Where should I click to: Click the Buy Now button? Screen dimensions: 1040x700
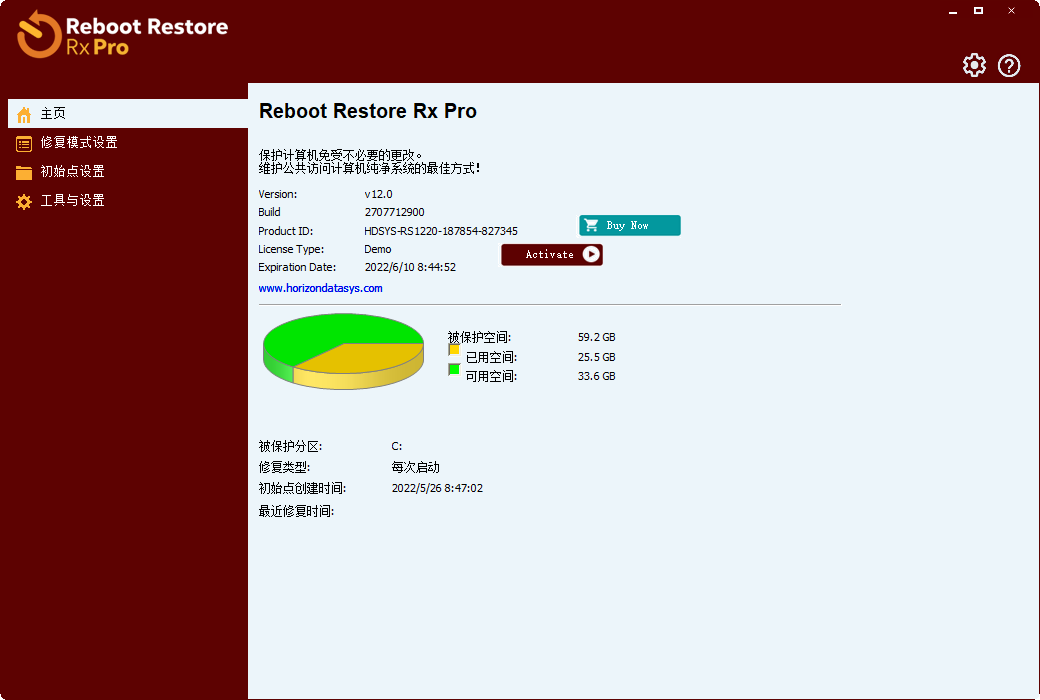(629, 225)
